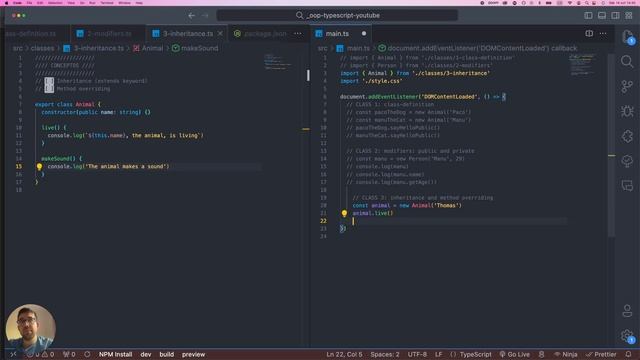Click the Prettier status bar item
The width and height of the screenshot is (640, 360).
click(601, 354)
